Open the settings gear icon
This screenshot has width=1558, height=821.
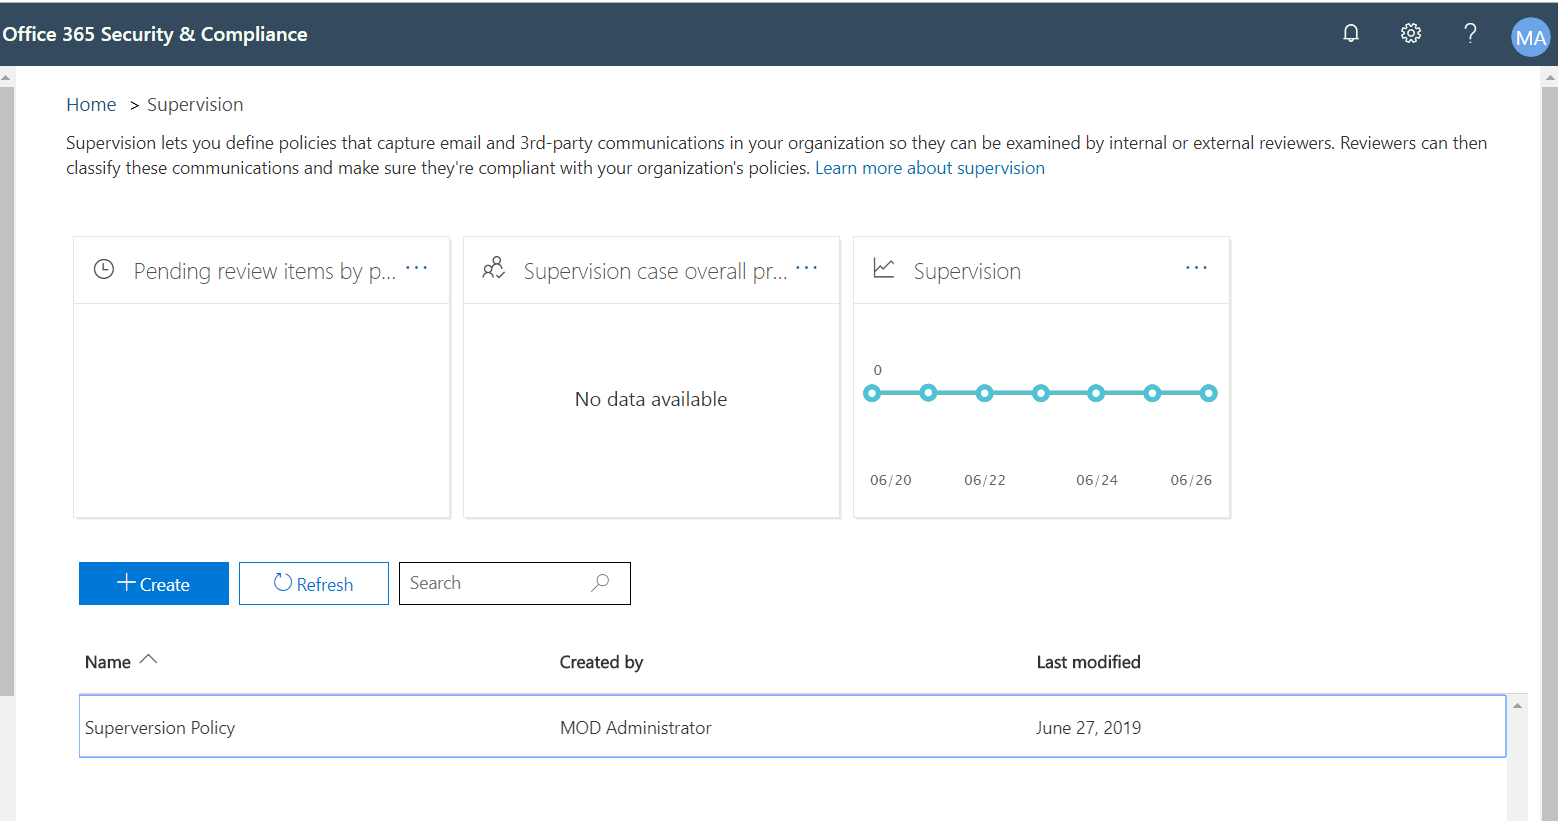[x=1410, y=33]
